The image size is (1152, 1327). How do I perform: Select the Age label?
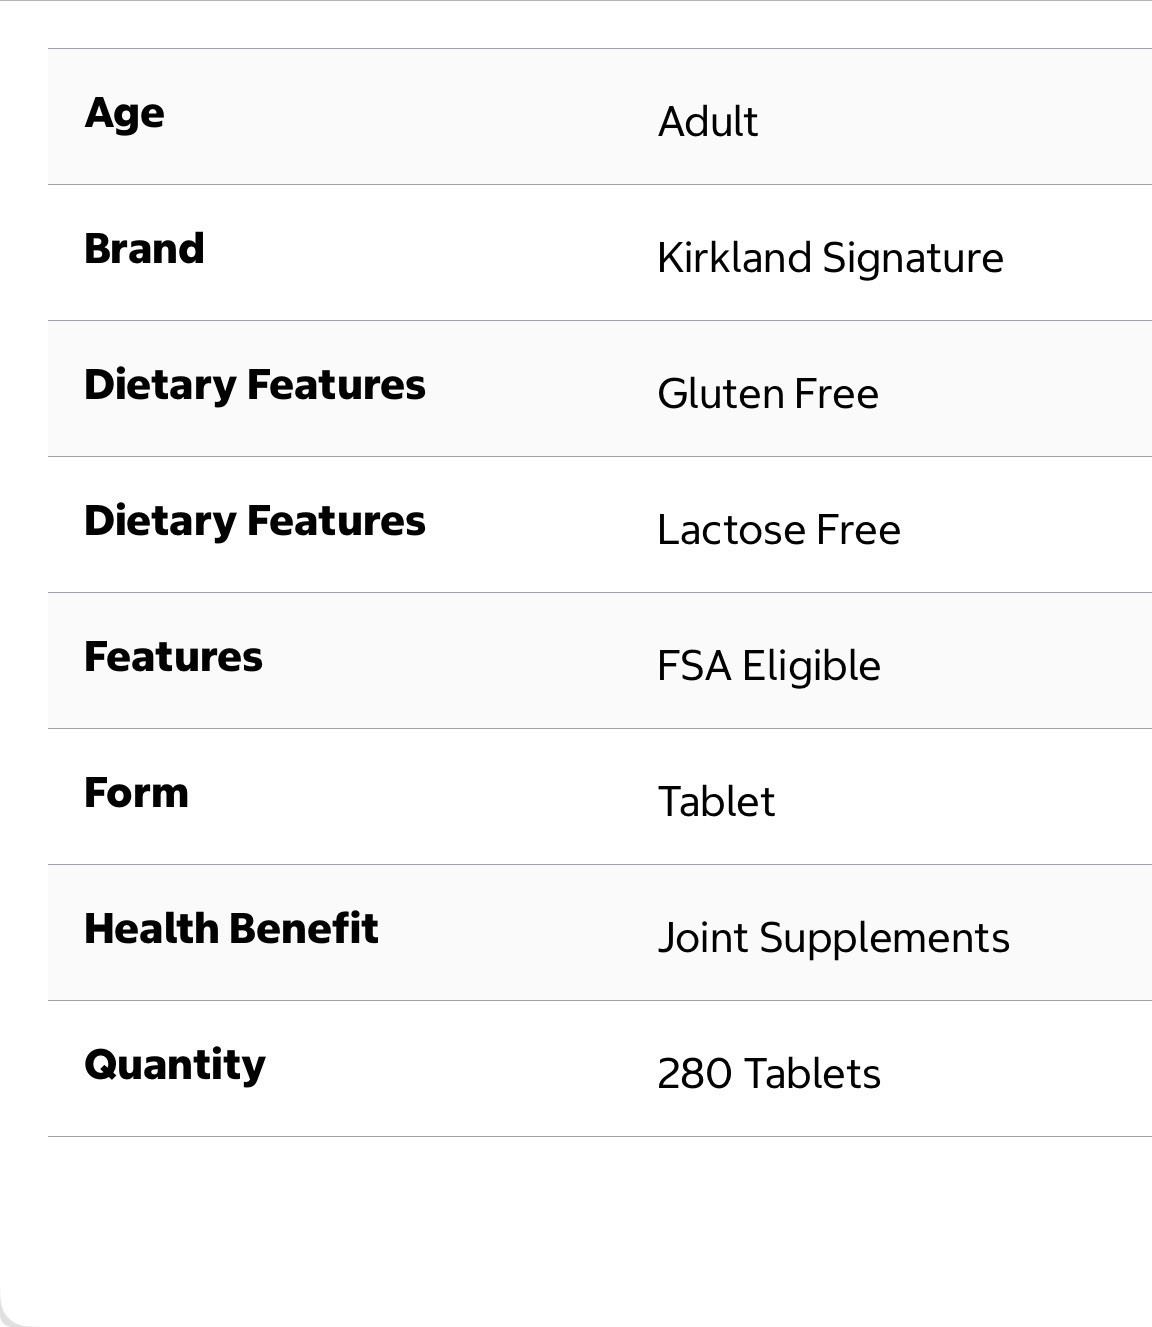124,114
